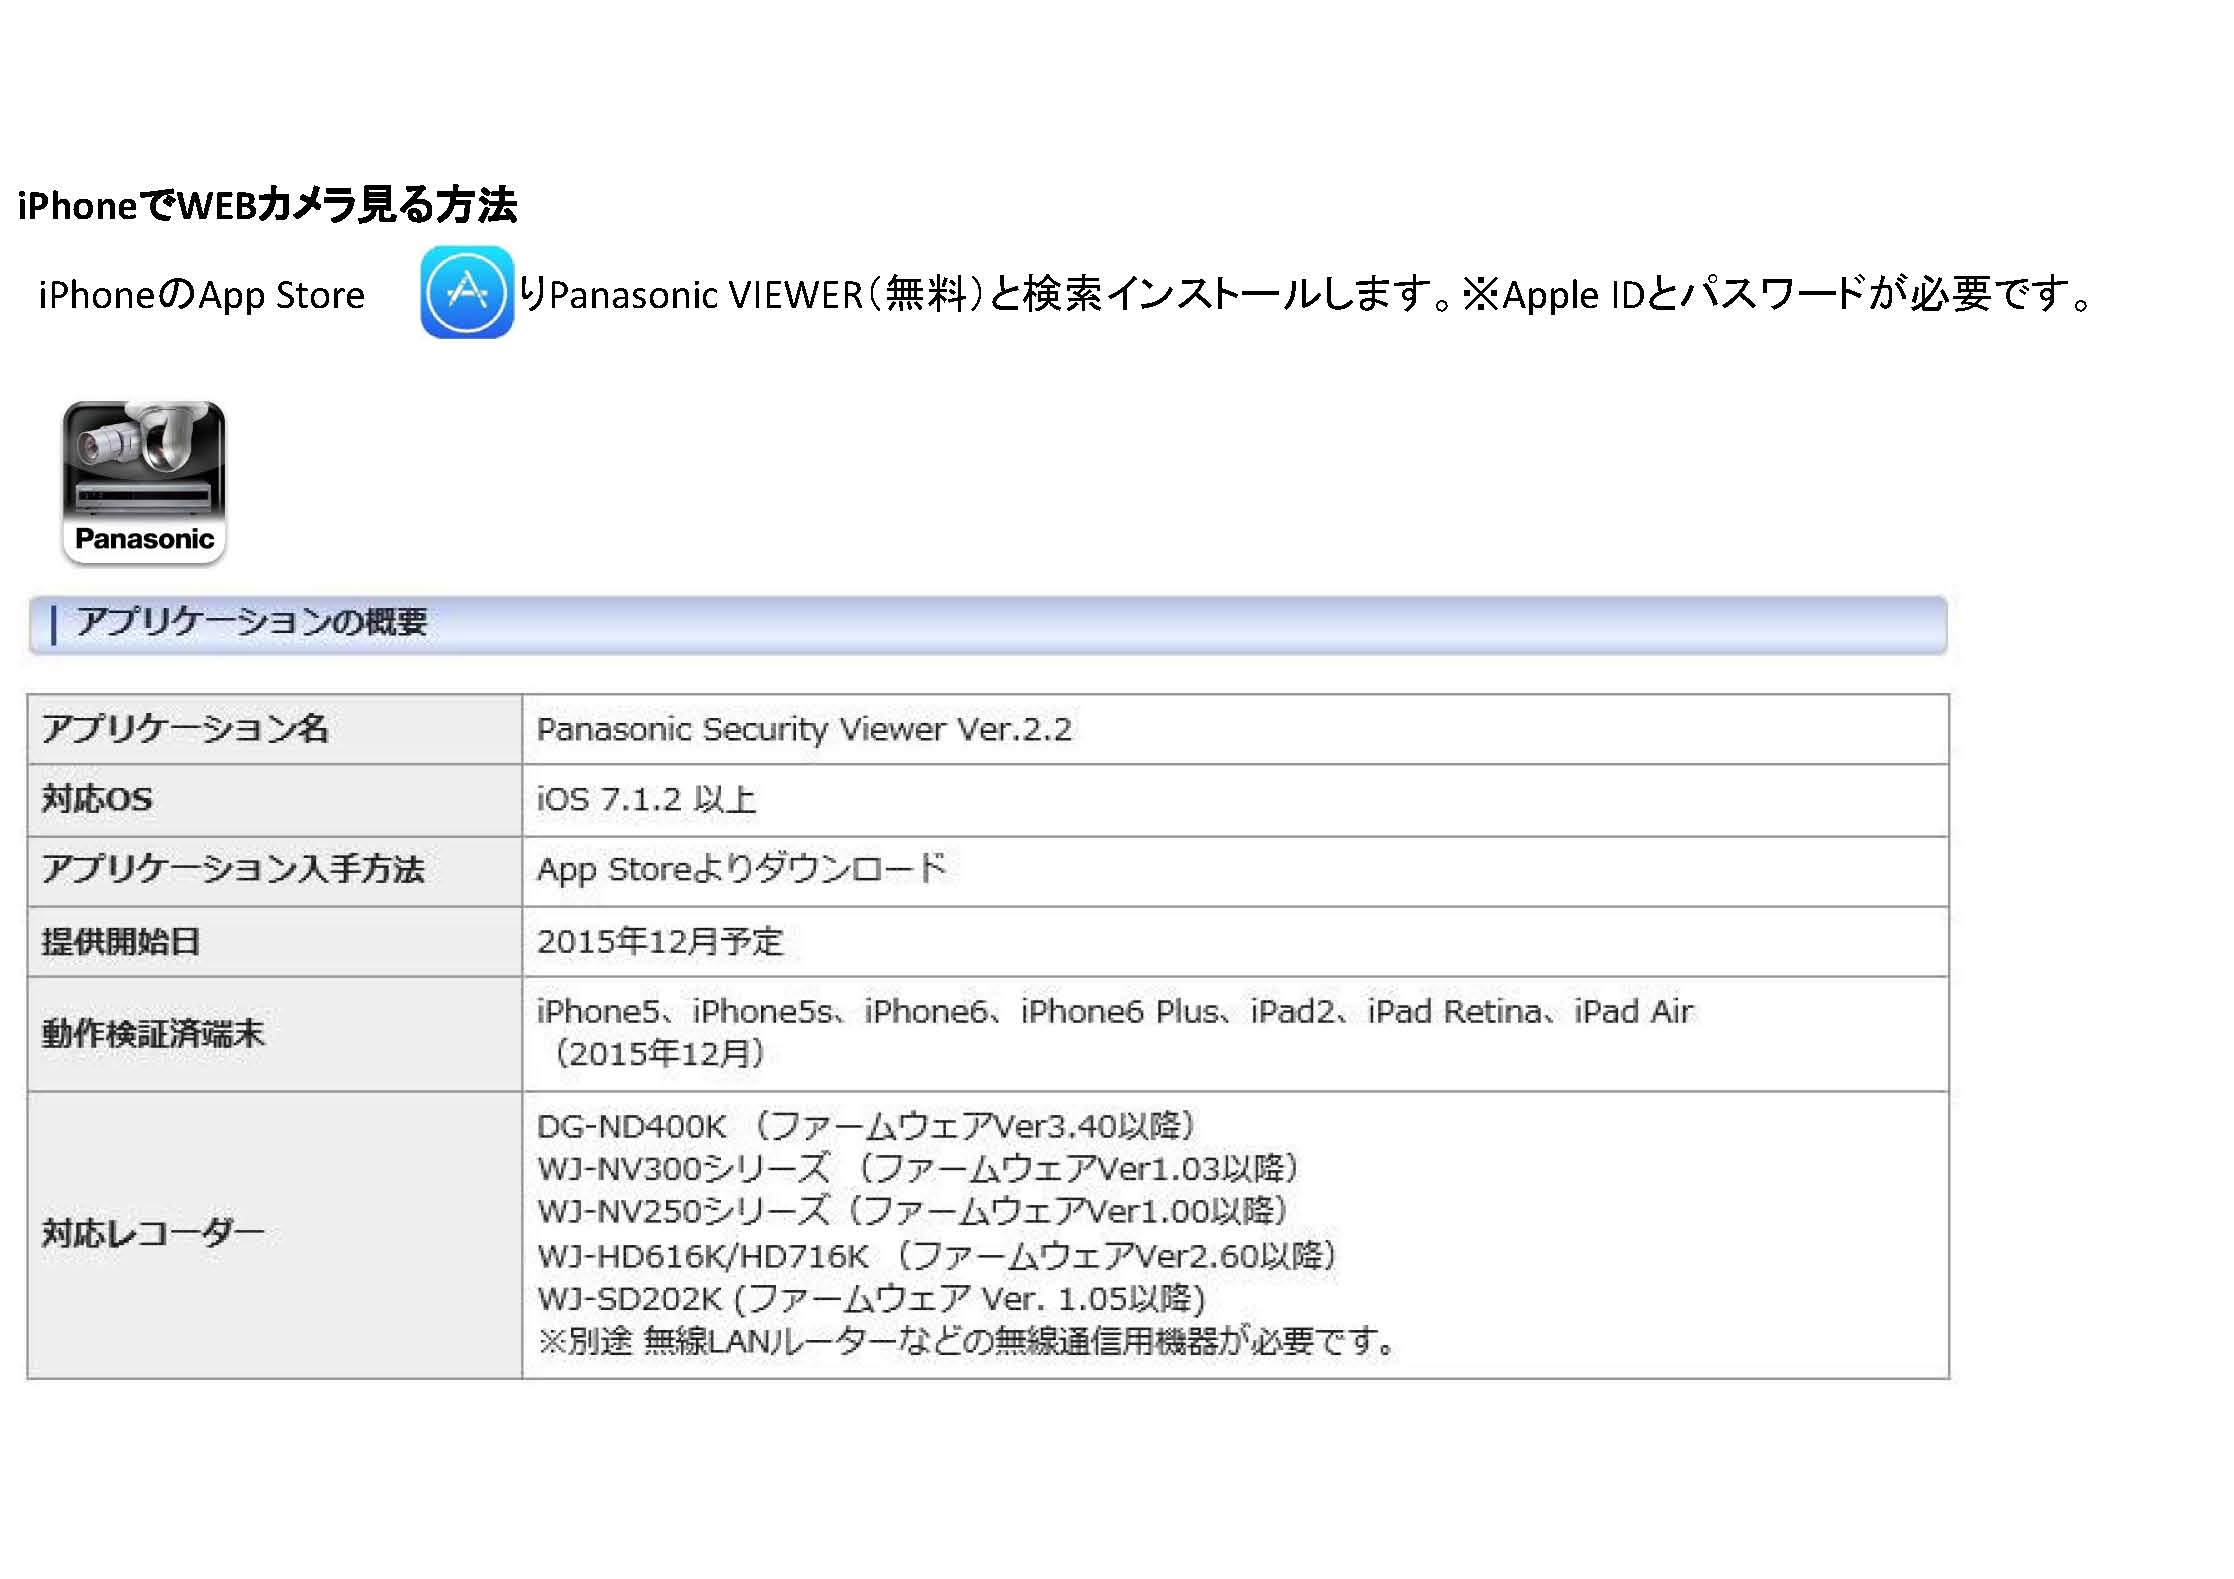Click the blue App Store icon

[467, 292]
